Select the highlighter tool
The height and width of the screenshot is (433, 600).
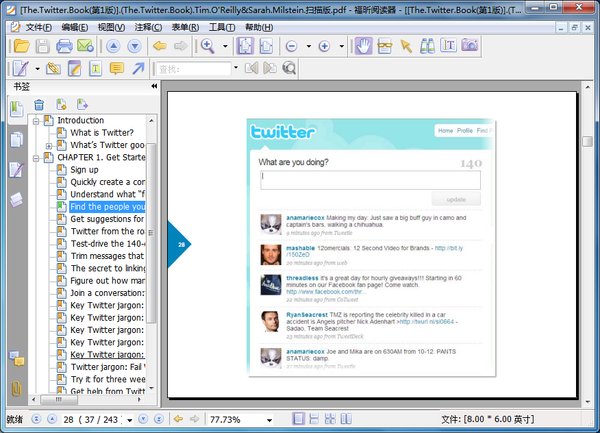(x=53, y=68)
